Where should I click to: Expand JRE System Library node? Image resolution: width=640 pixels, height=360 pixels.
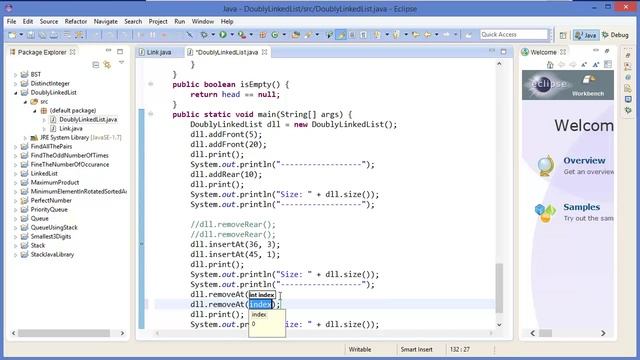[x=25, y=138]
